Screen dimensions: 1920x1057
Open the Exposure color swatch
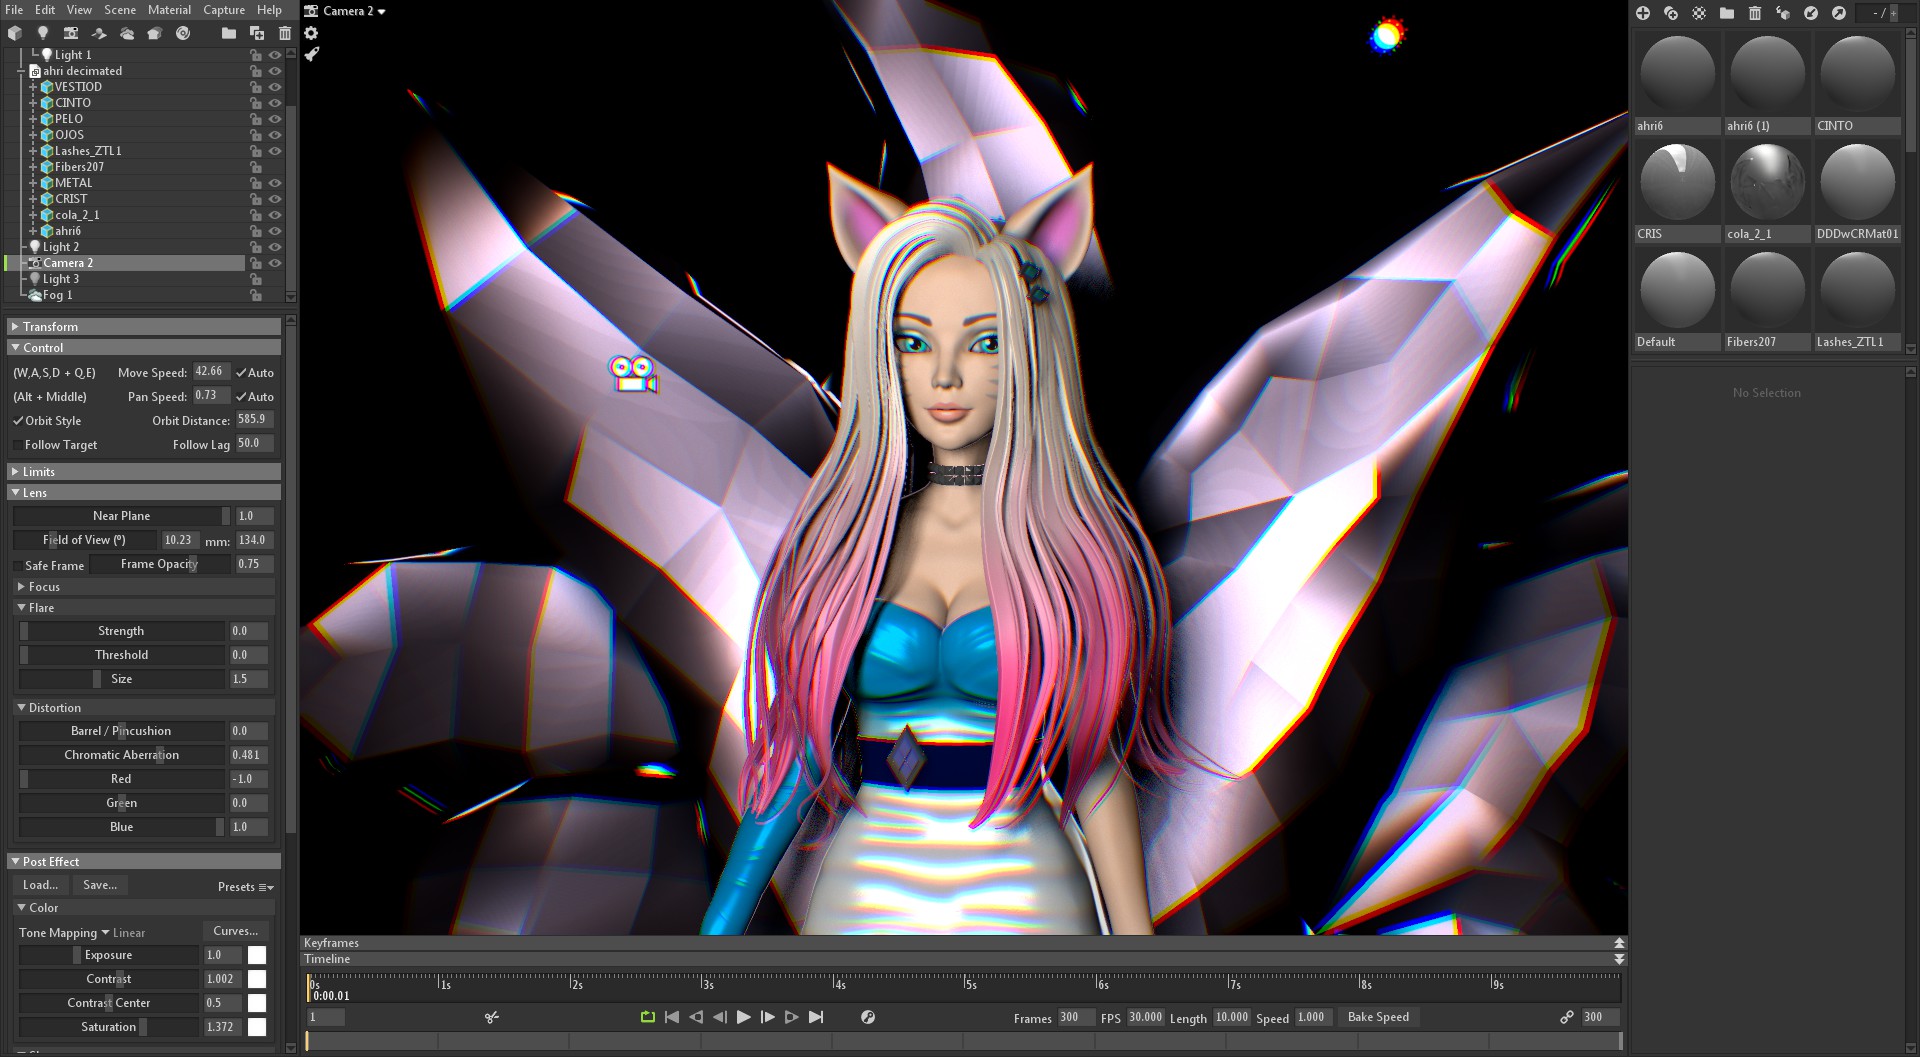pos(257,955)
